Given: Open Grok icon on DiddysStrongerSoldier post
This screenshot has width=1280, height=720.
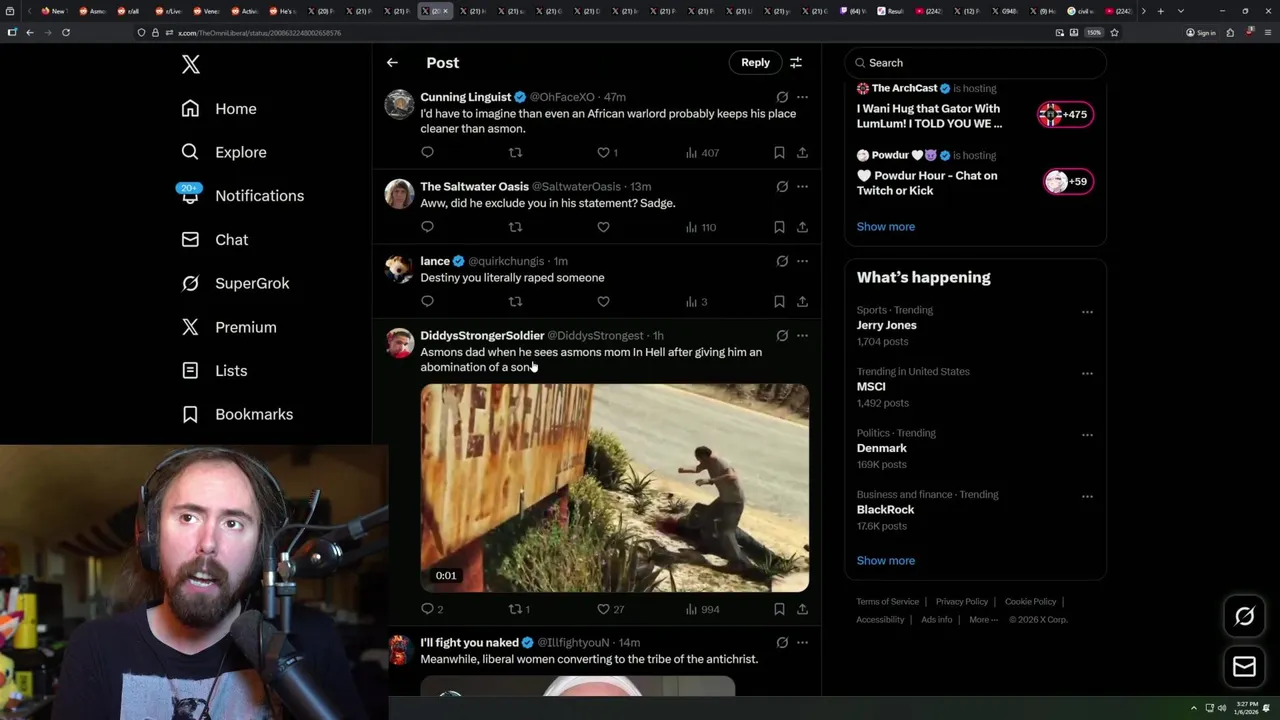Looking at the screenshot, I should [x=782, y=335].
